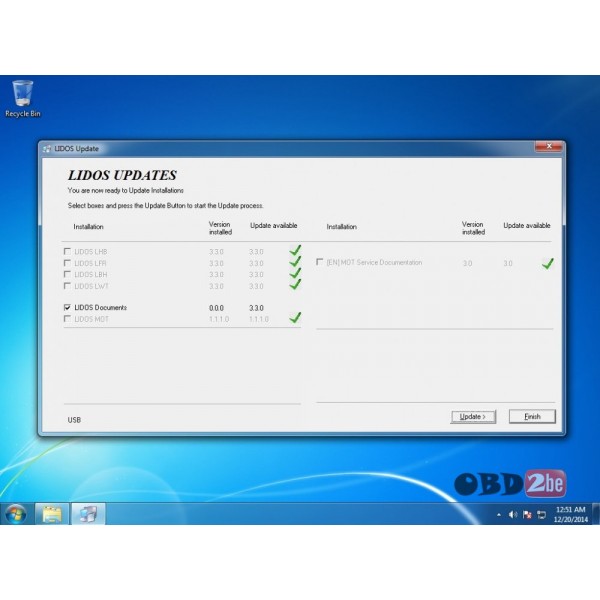The height and width of the screenshot is (600, 600).
Task: Open the Action Center flag icon
Action: pos(527,515)
